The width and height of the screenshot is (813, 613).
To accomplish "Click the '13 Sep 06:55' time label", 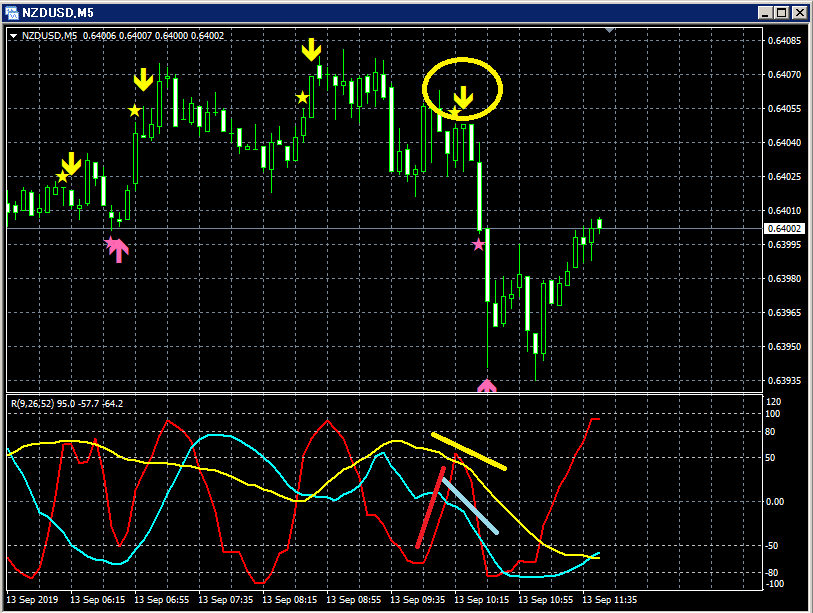I will 162,600.
